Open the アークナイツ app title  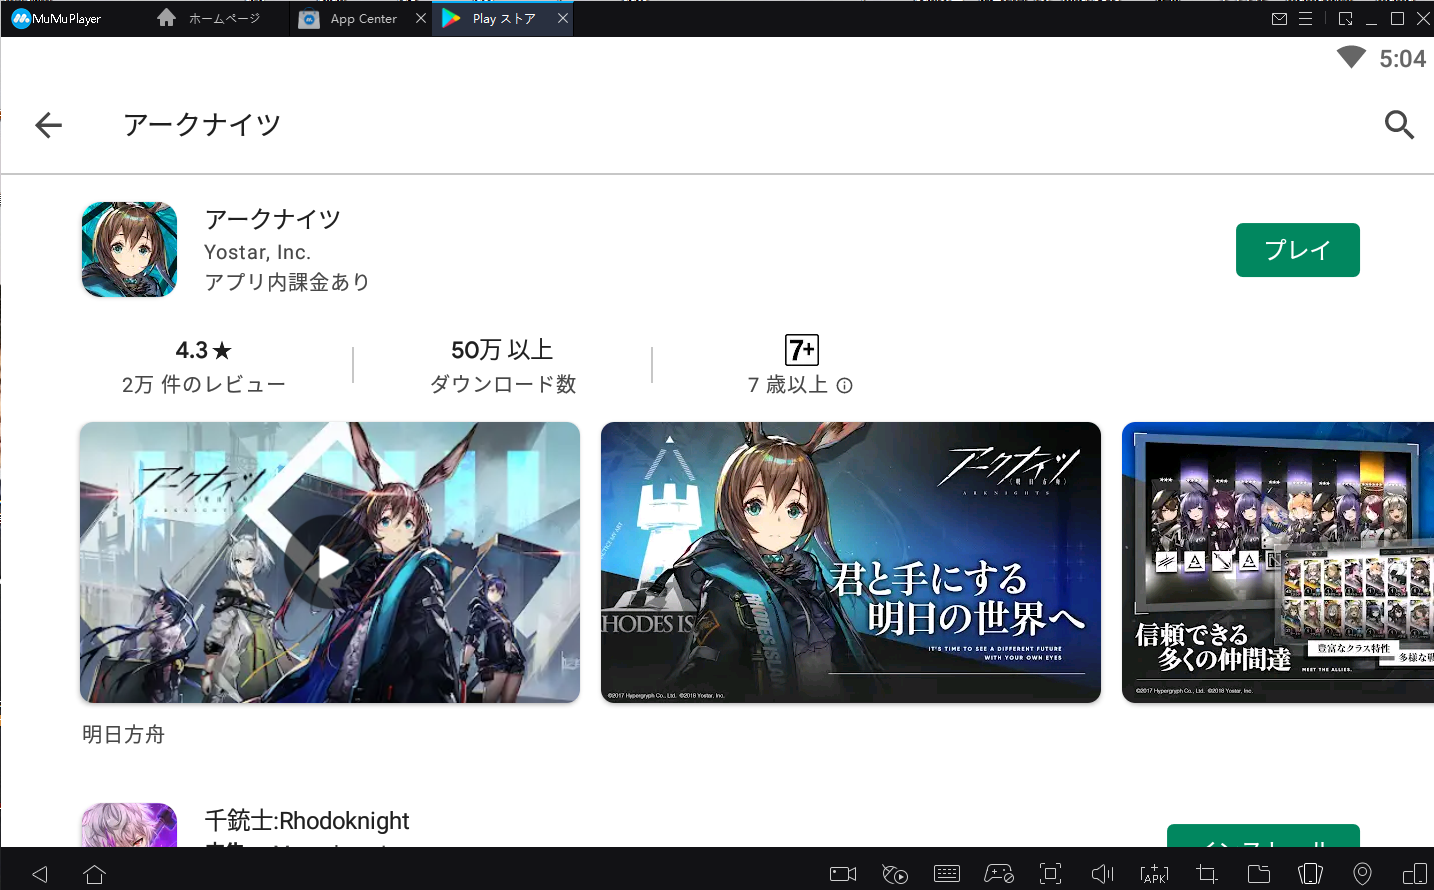(273, 219)
